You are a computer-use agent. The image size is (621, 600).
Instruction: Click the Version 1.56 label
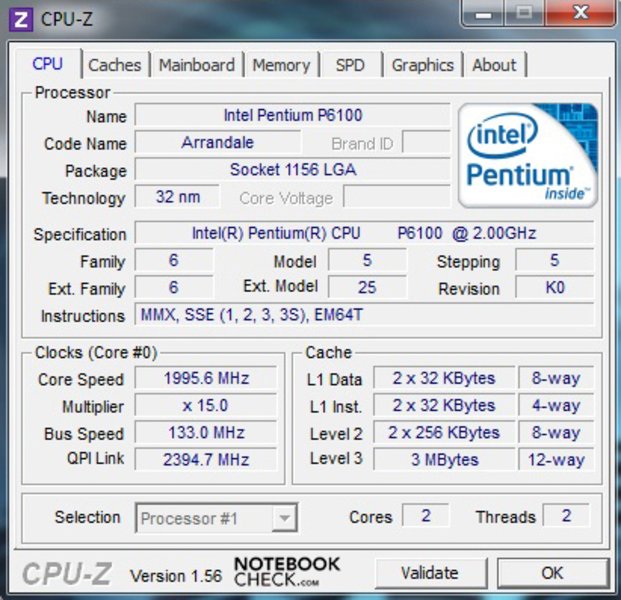tap(176, 576)
